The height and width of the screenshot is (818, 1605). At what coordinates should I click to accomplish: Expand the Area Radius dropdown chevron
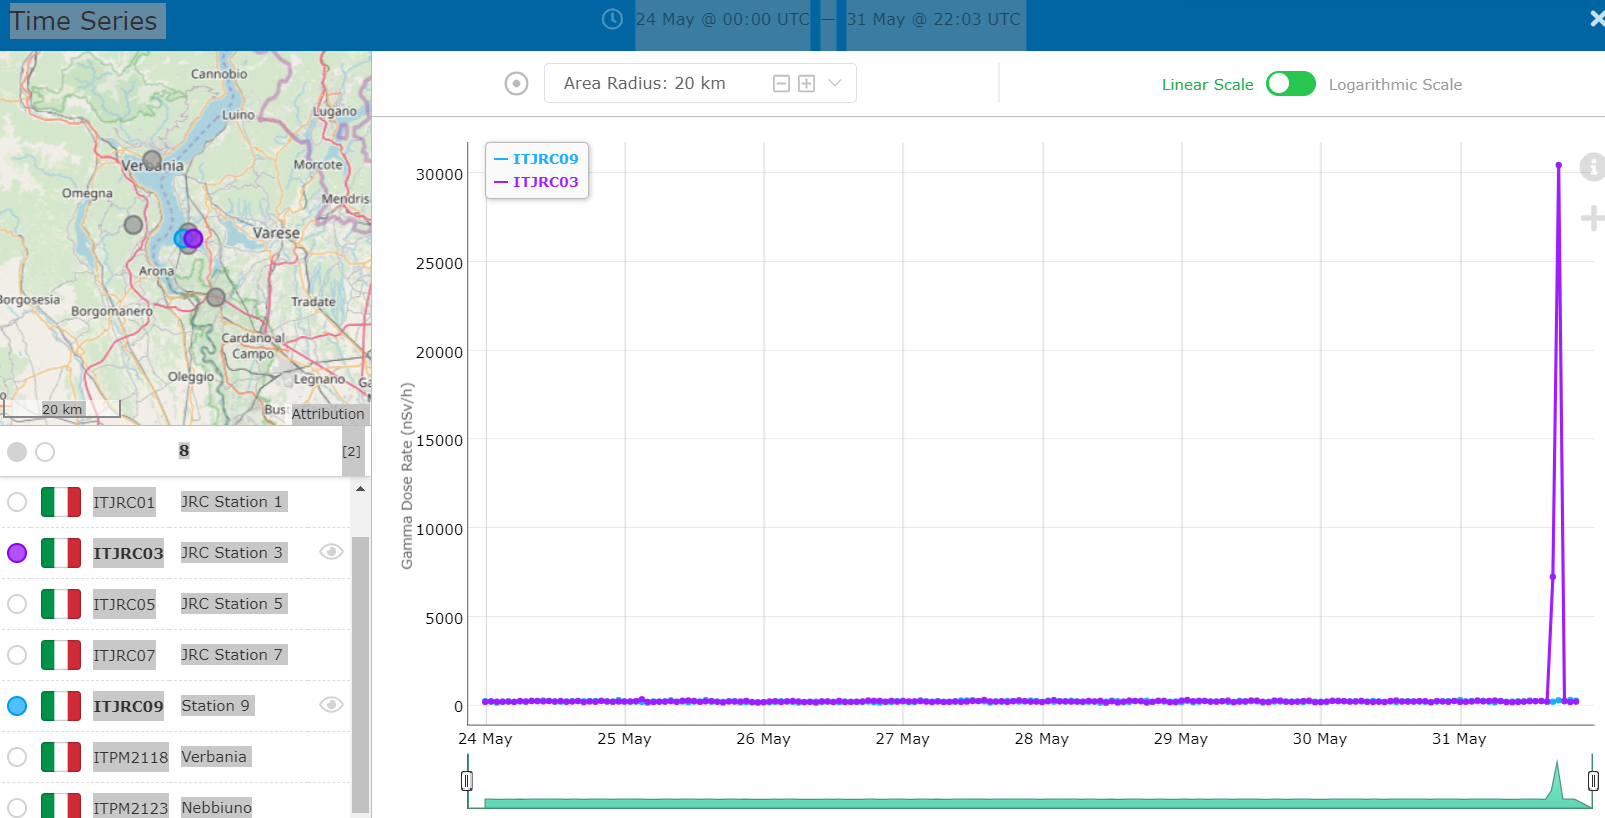click(835, 84)
